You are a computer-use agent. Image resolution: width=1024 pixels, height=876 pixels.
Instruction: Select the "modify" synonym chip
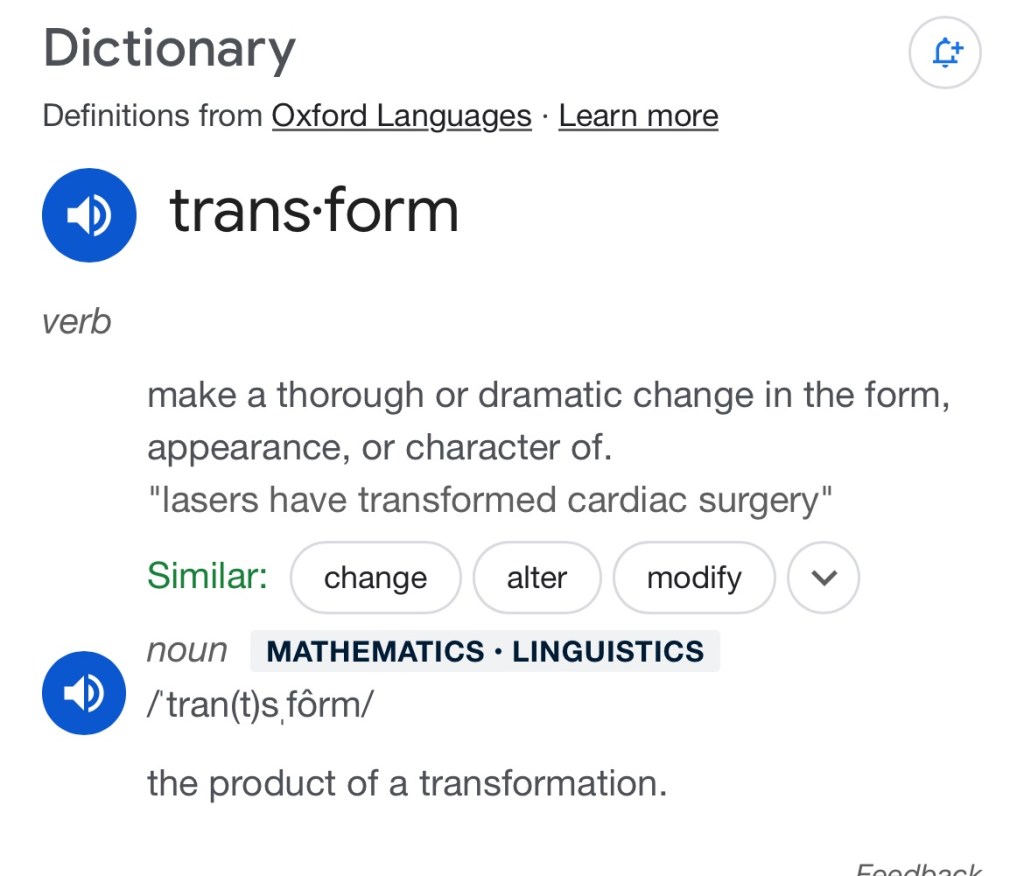[694, 578]
